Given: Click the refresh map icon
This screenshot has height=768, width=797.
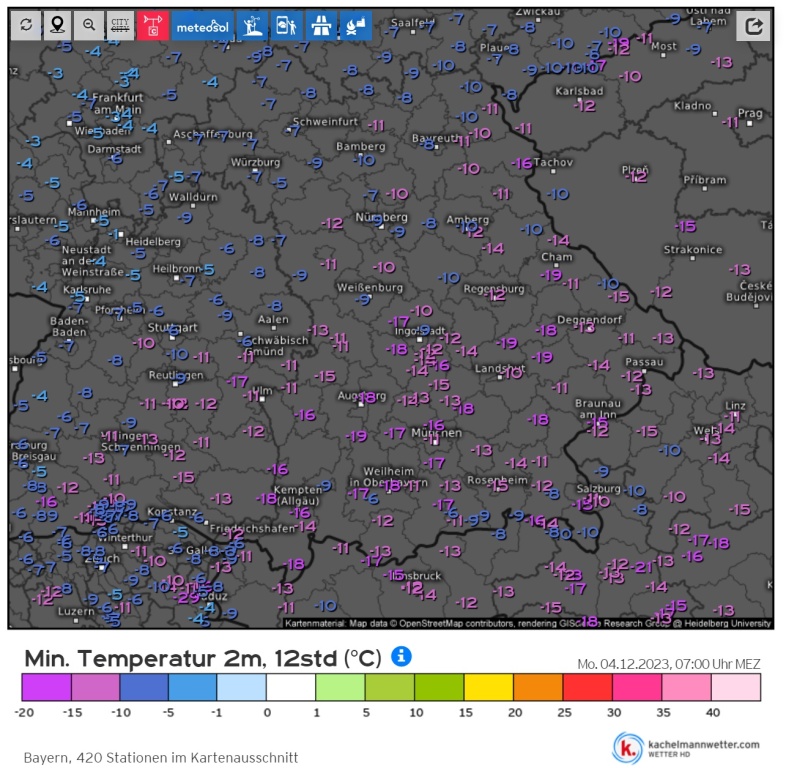Looking at the screenshot, I should coord(26,25).
